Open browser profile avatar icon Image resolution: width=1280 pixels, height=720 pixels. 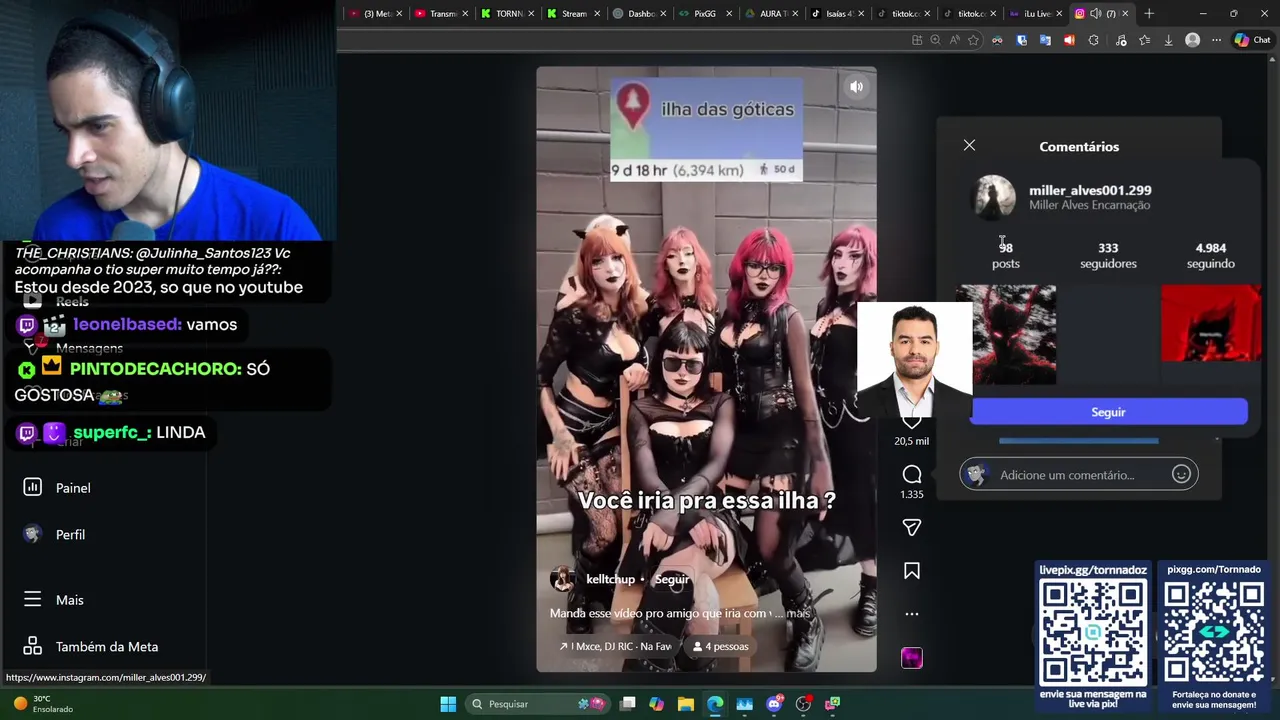pyautogui.click(x=1192, y=40)
